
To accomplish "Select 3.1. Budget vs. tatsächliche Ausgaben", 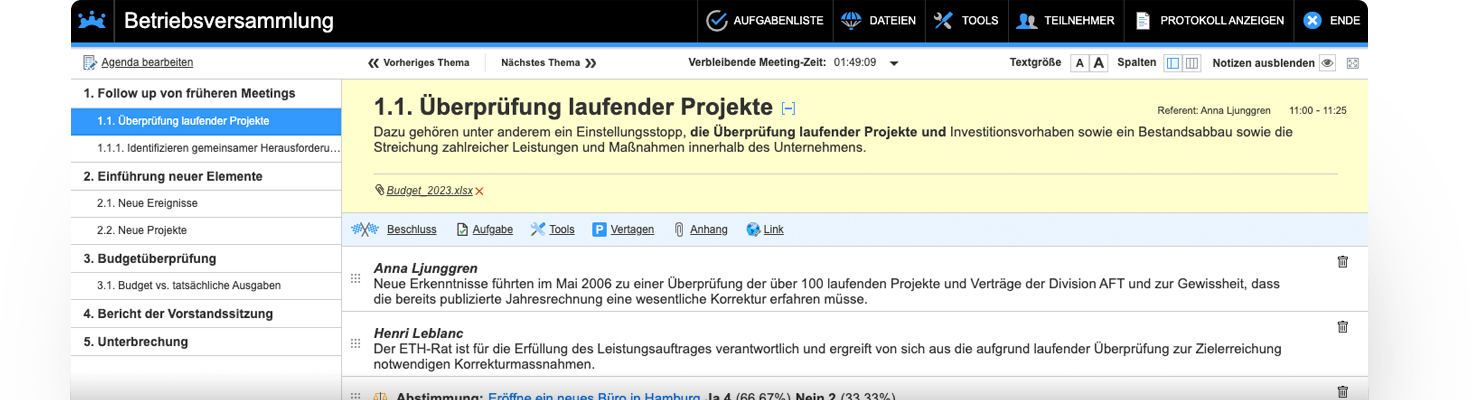I will point(206,286).
